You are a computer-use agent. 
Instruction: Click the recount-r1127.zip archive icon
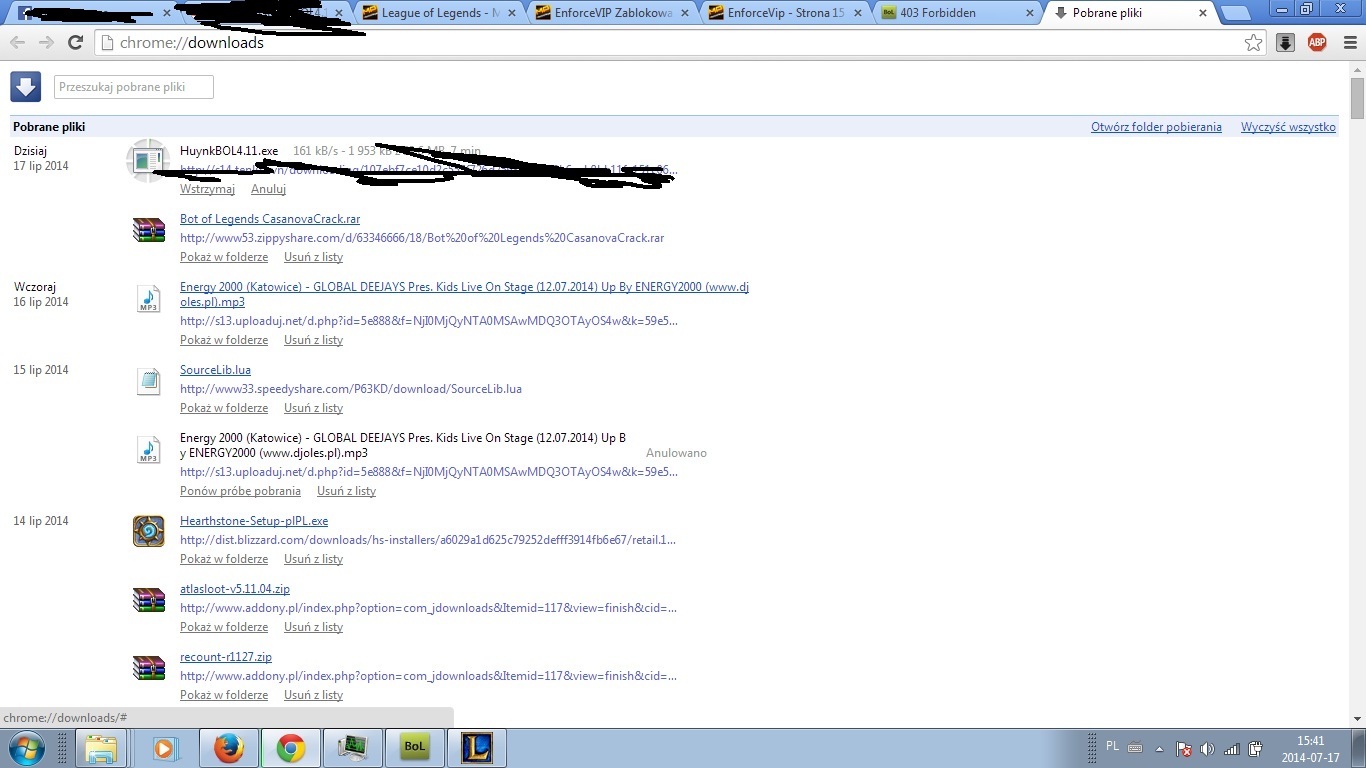point(148,668)
